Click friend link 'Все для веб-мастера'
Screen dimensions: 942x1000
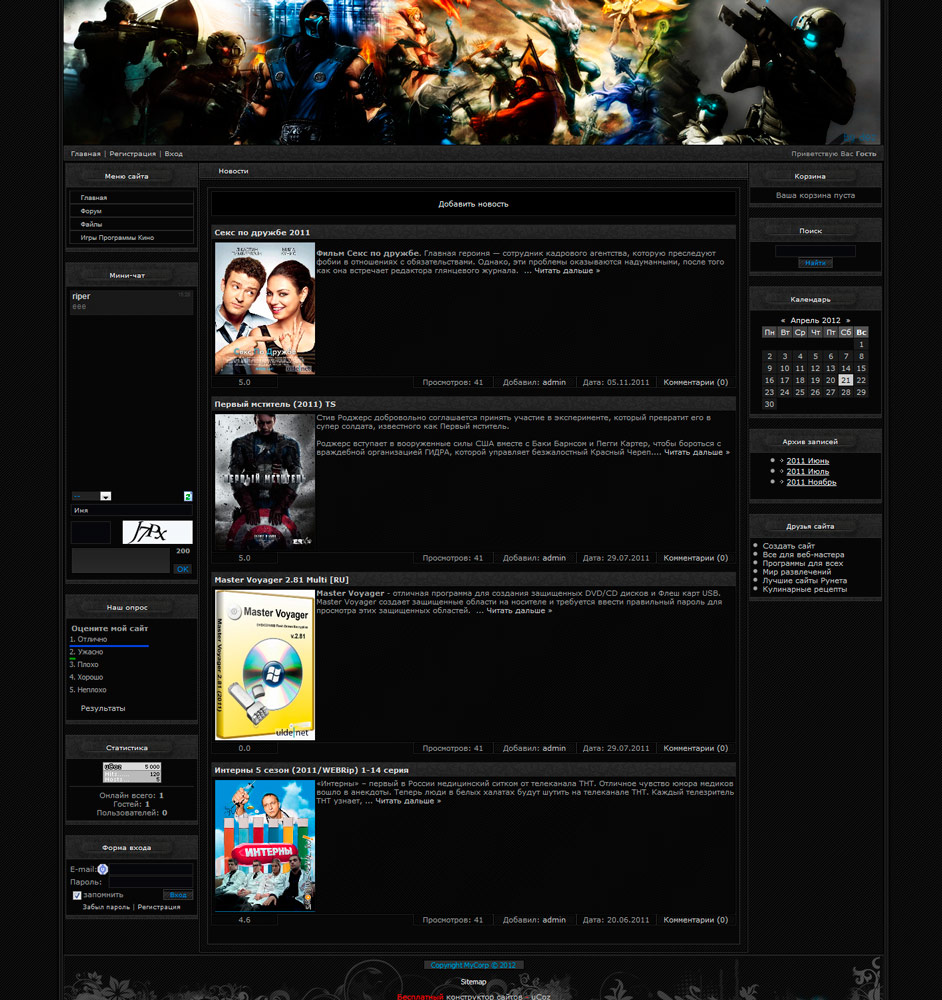tap(803, 555)
